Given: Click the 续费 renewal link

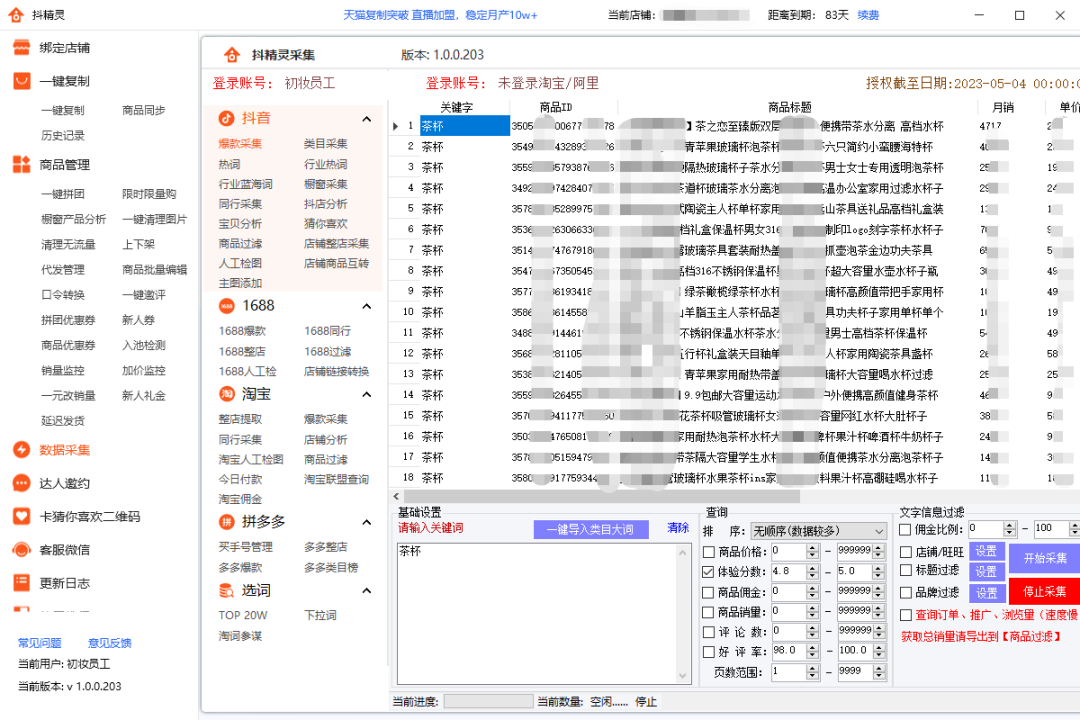Looking at the screenshot, I should click(x=867, y=14).
